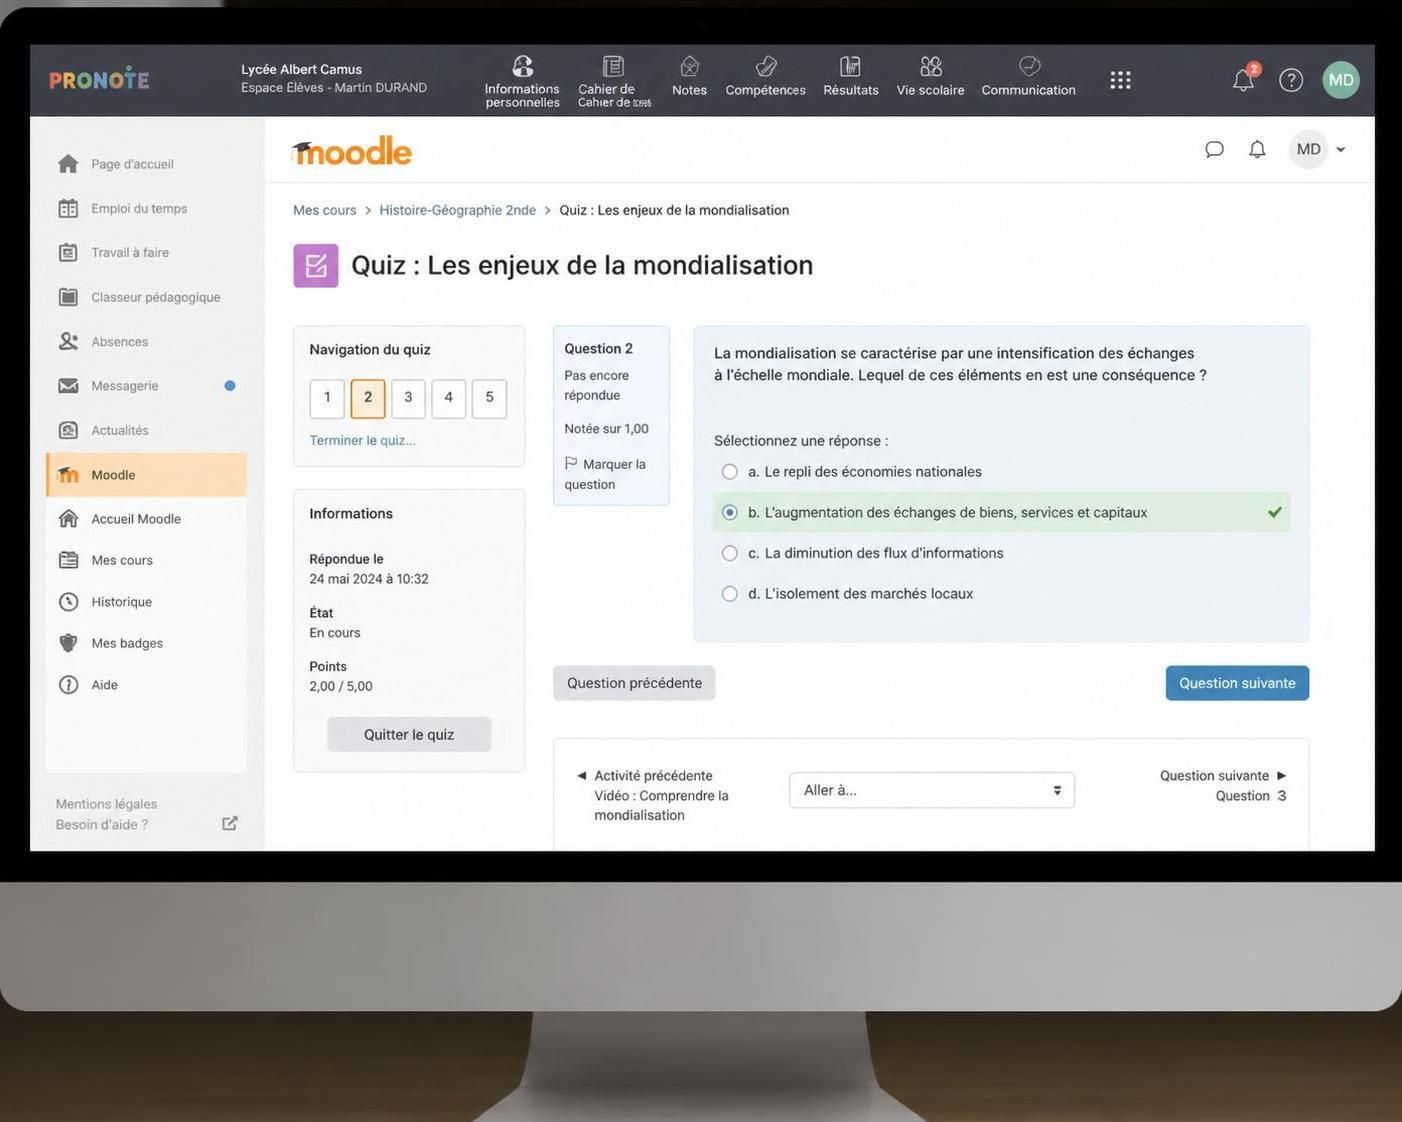Open Cahier de textes menu
The width and height of the screenshot is (1402, 1122).
pos(613,81)
